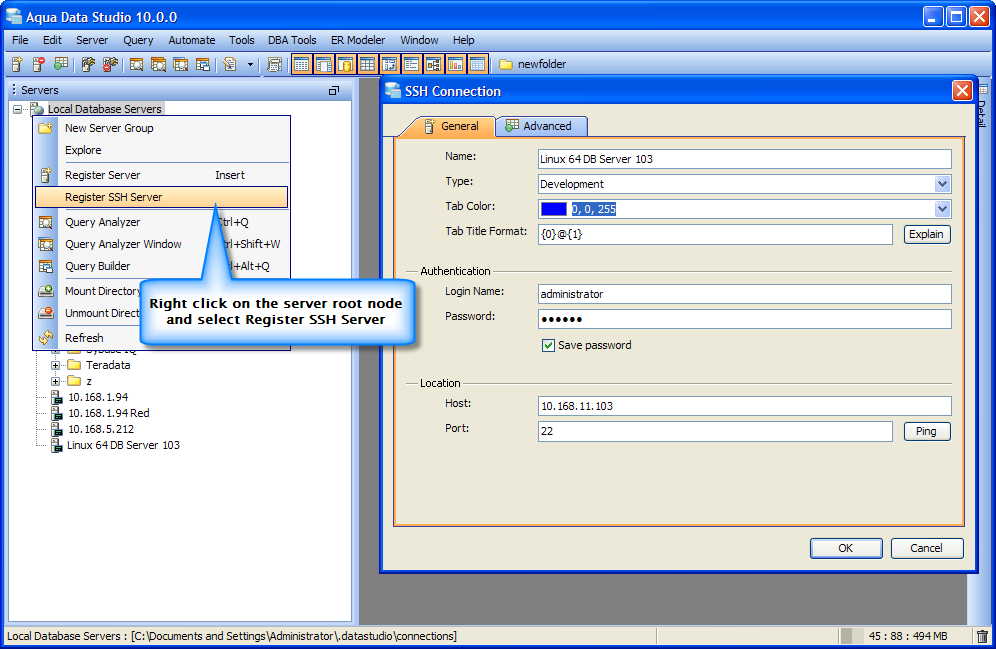The height and width of the screenshot is (649, 996).
Task: Toggle the database cylinder view toolbar button
Action: 346,64
